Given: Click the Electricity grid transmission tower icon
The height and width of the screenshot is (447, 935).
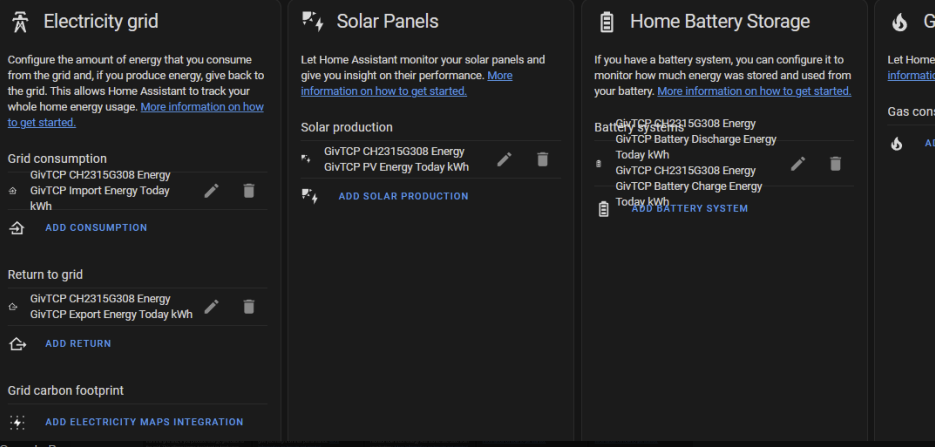Looking at the screenshot, I should coord(20,22).
